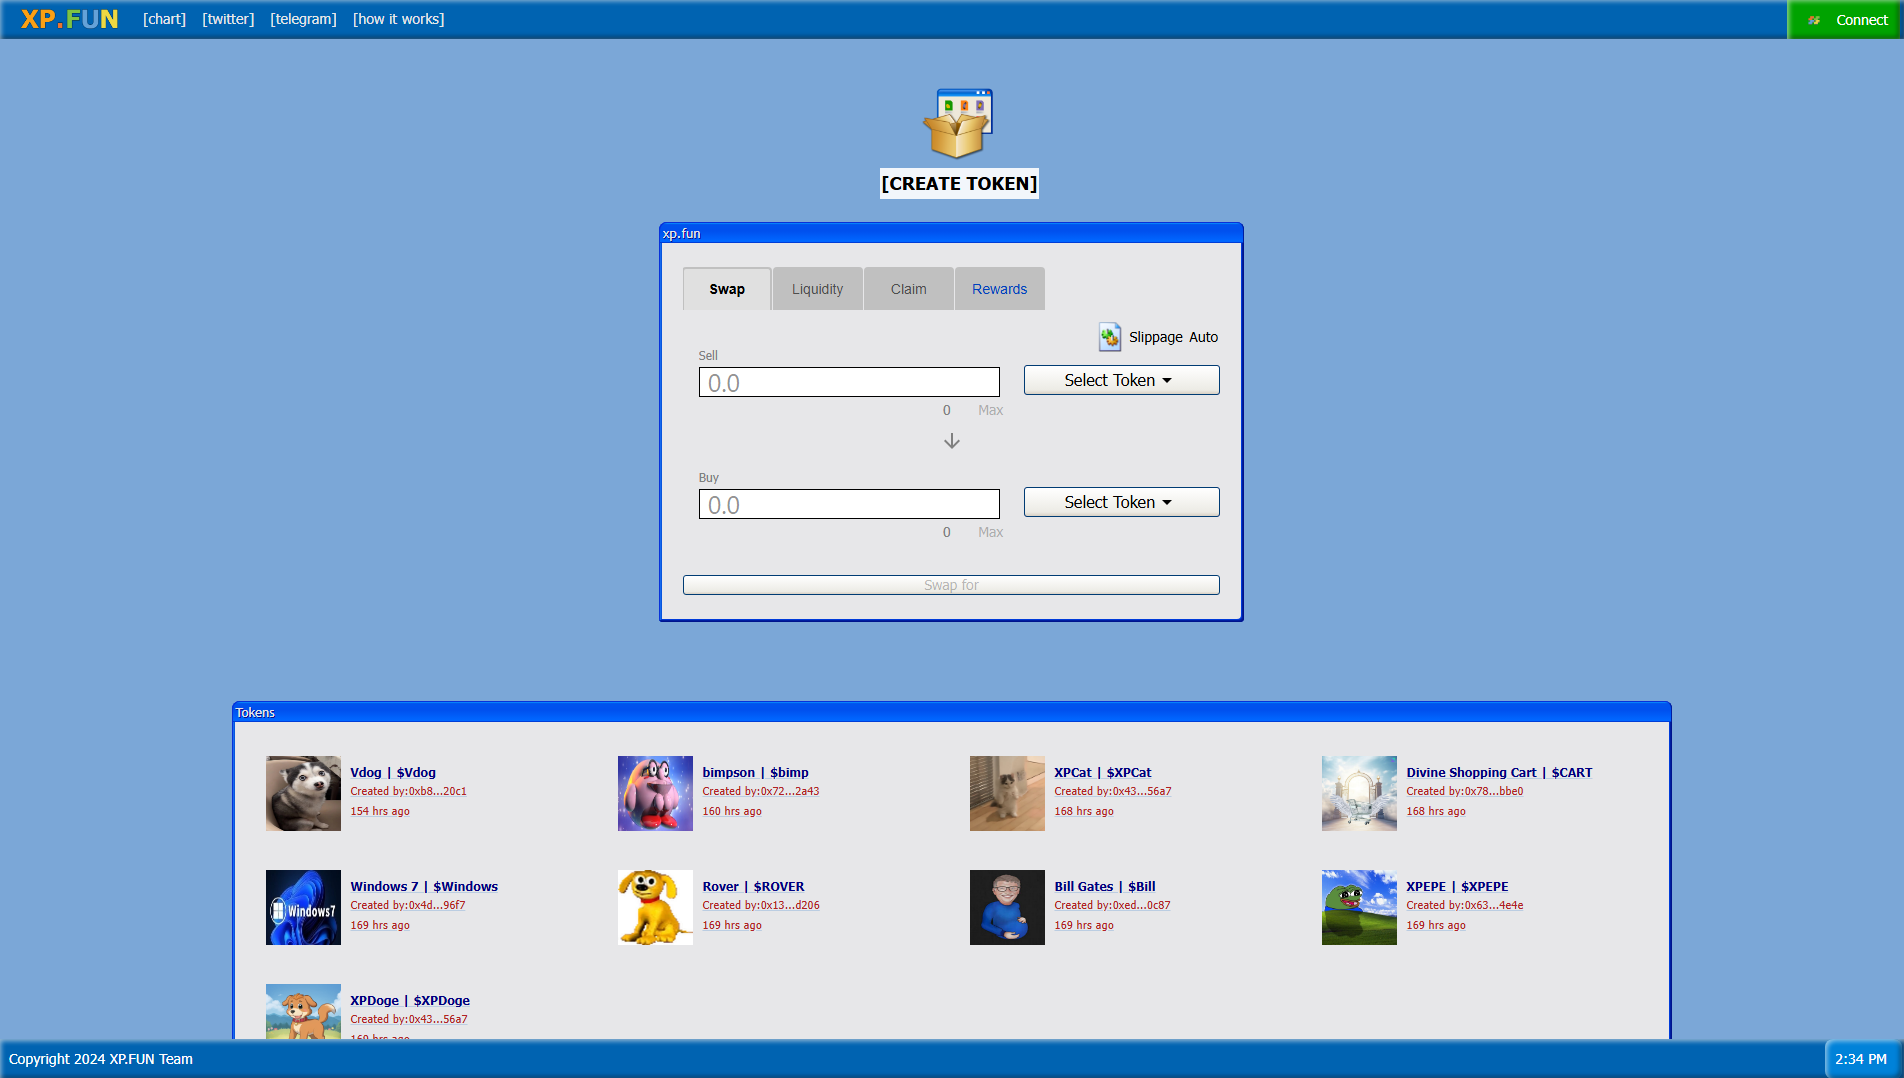The height and width of the screenshot is (1078, 1904).
Task: Click the Slippage Auto label
Action: coord(1173,337)
